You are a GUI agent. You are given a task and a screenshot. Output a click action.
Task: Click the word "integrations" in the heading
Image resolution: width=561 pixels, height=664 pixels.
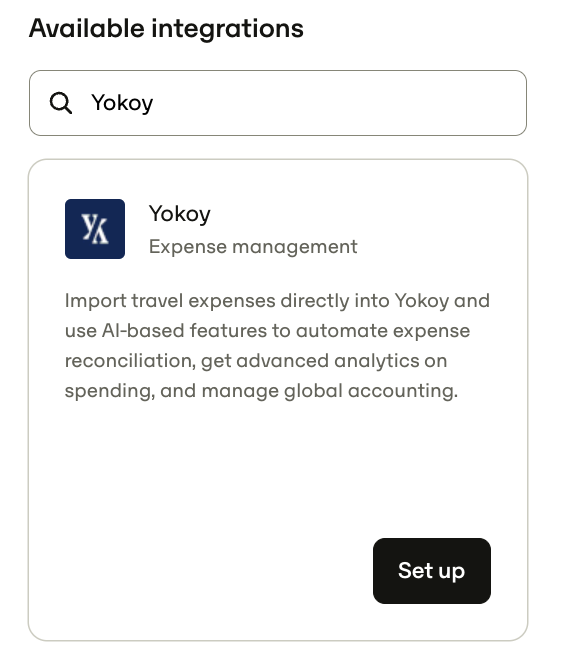click(x=227, y=28)
